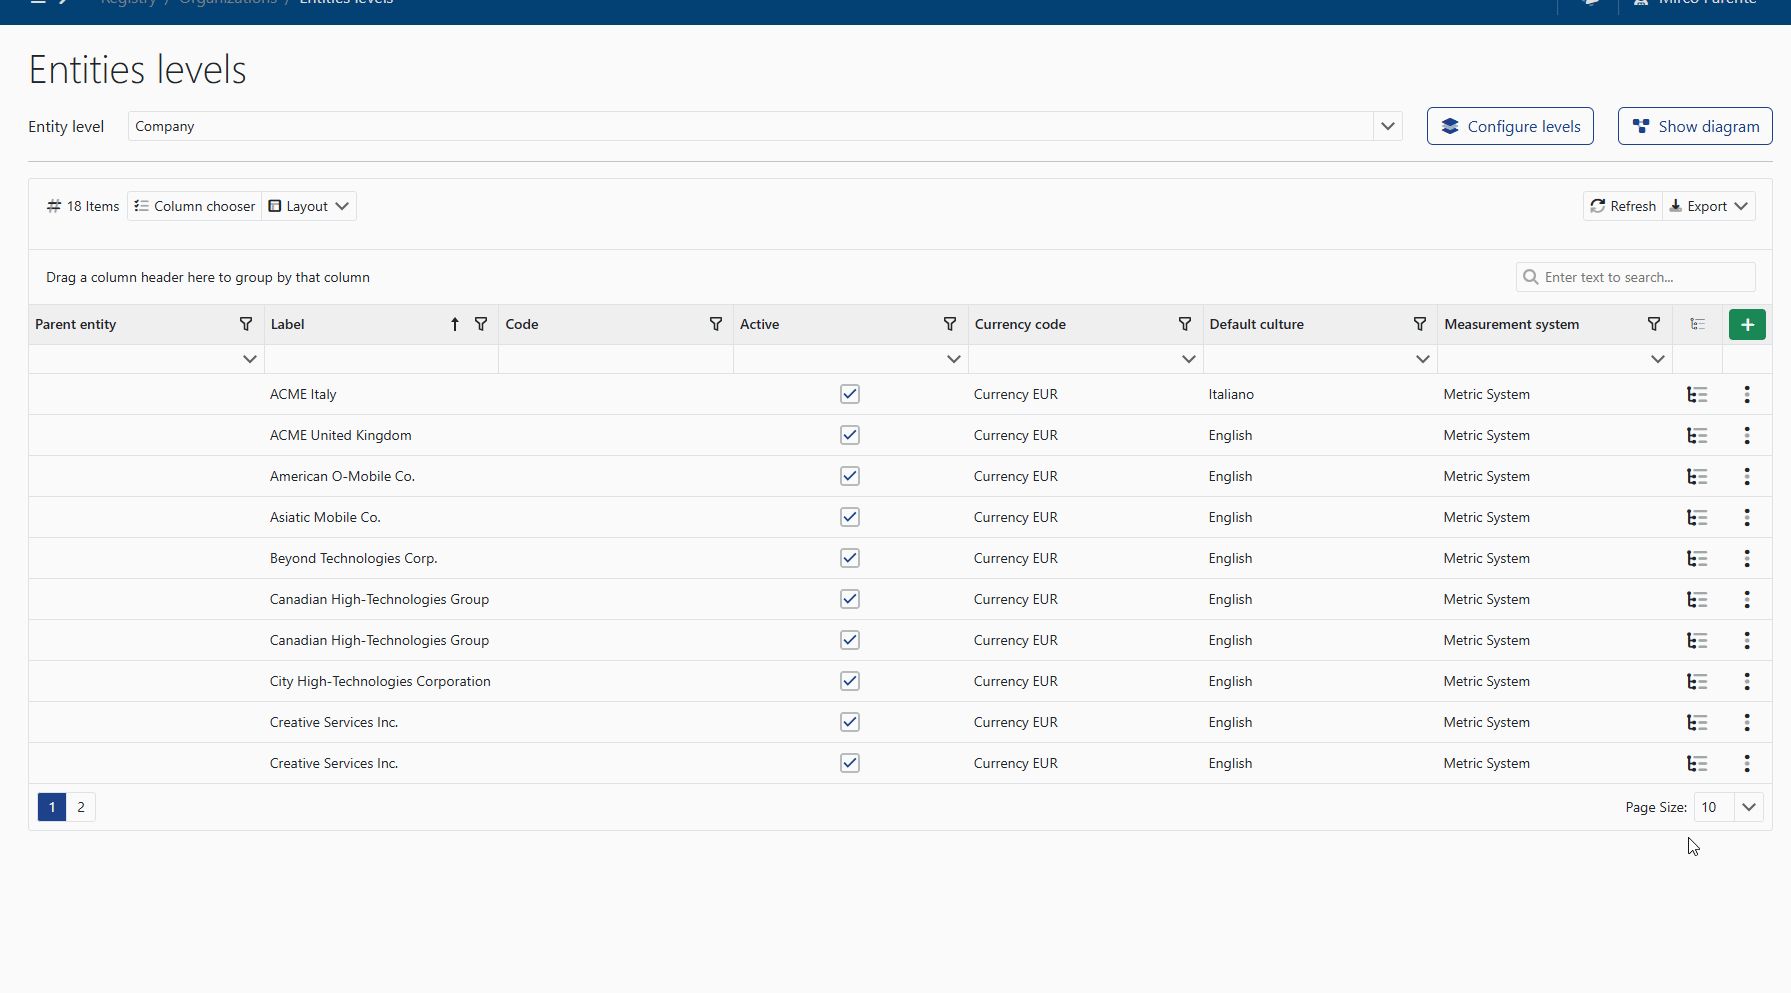Open three-dot menu for Asiatic Mobile Co.
Image resolution: width=1791 pixels, height=993 pixels.
pyautogui.click(x=1746, y=518)
